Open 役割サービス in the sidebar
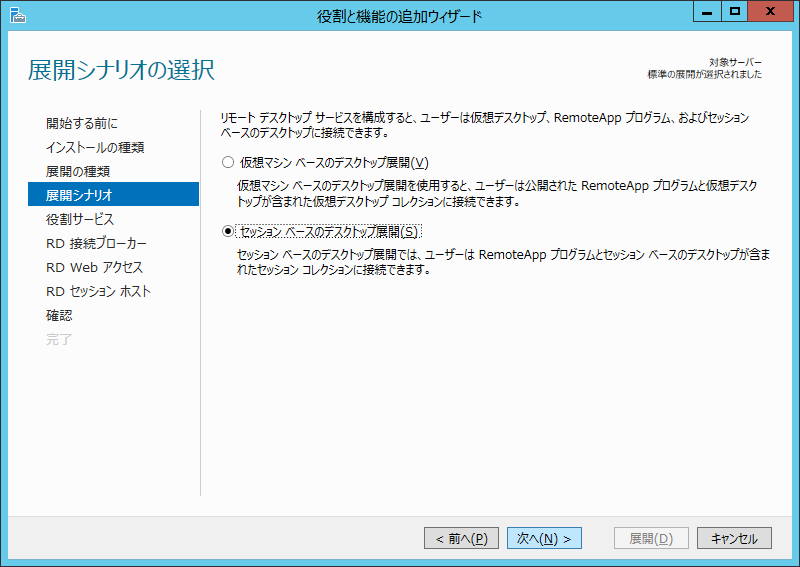The width and height of the screenshot is (800, 567). [x=80, y=219]
